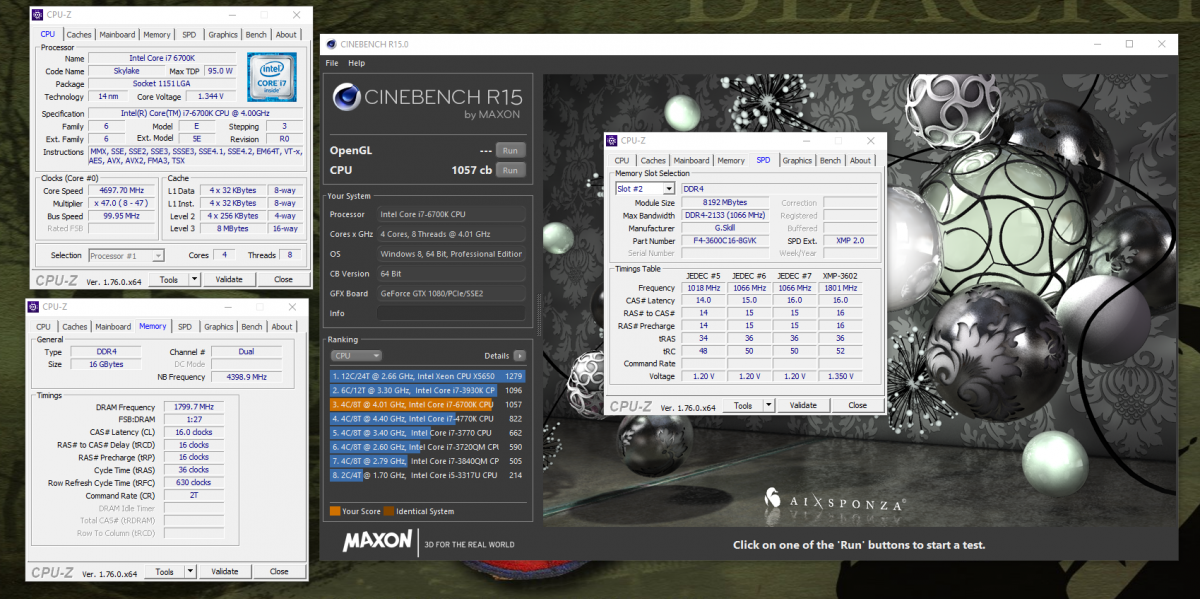Click Close button in CPU-Z SPD window
The height and width of the screenshot is (599, 1200).
click(858, 405)
